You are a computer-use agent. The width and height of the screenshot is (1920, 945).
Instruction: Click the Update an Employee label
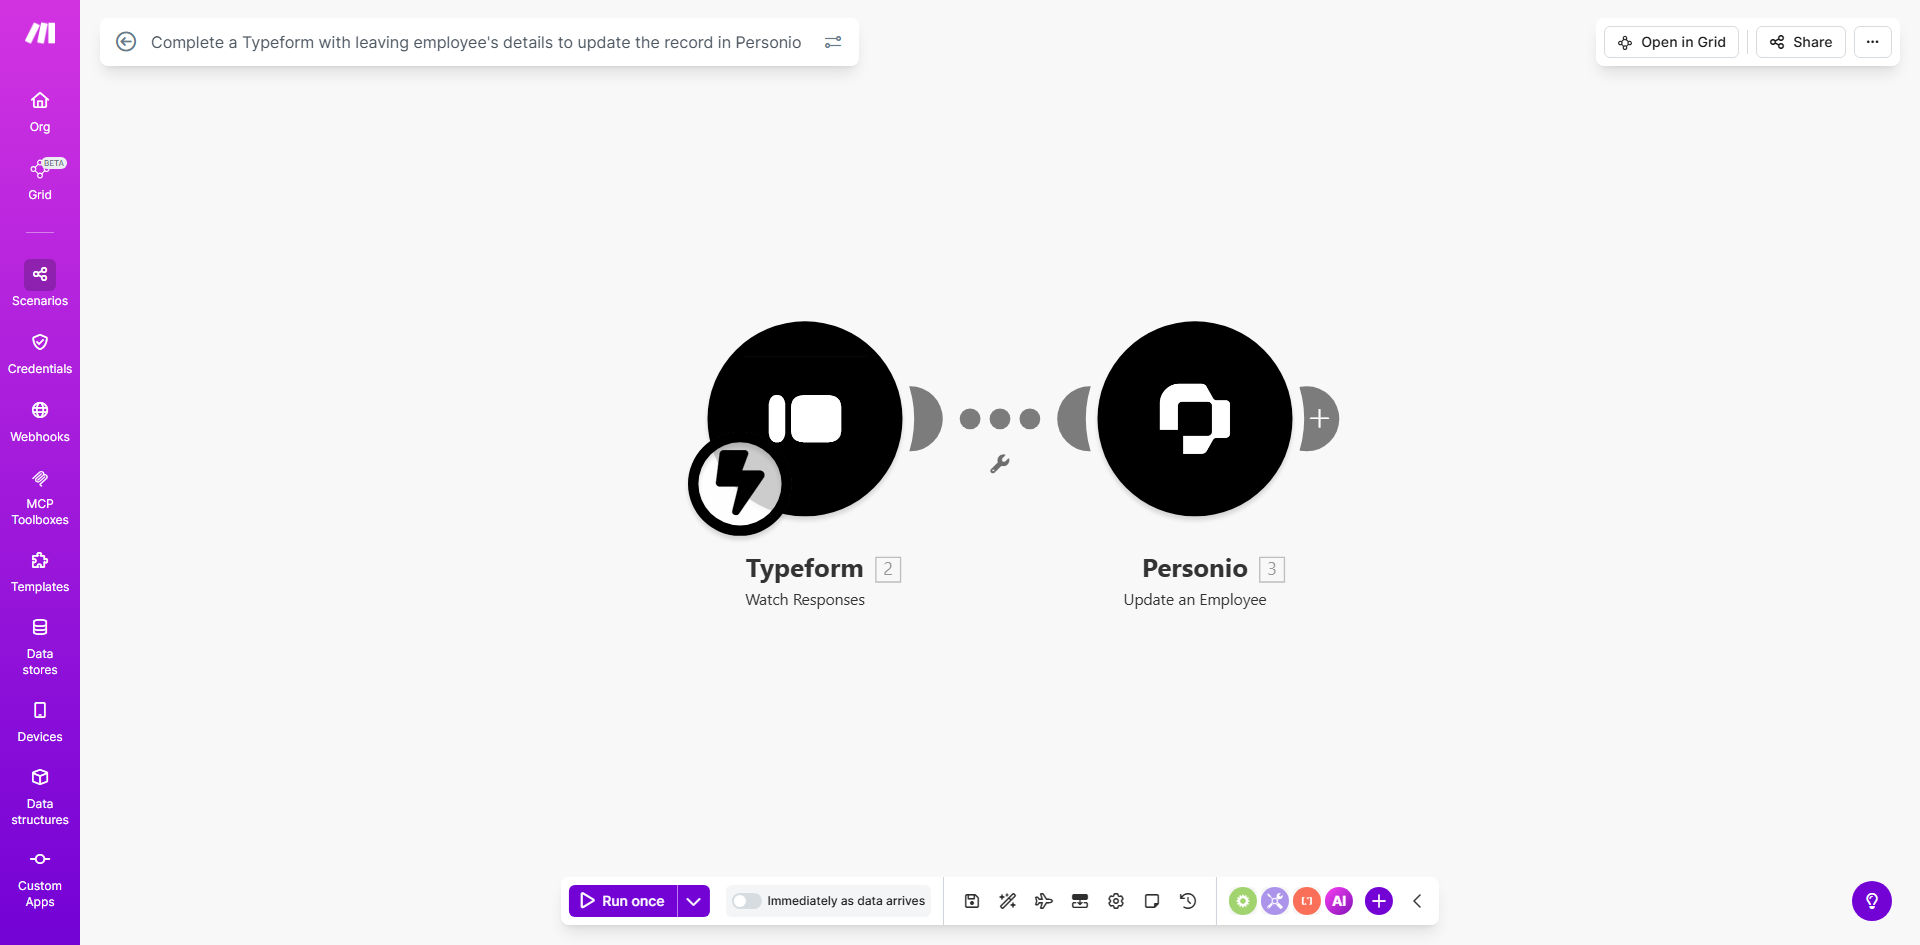pyautogui.click(x=1195, y=600)
